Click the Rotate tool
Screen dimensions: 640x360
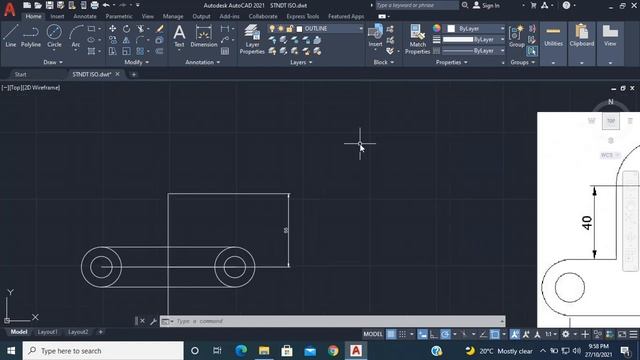pyautogui.click(x=127, y=29)
